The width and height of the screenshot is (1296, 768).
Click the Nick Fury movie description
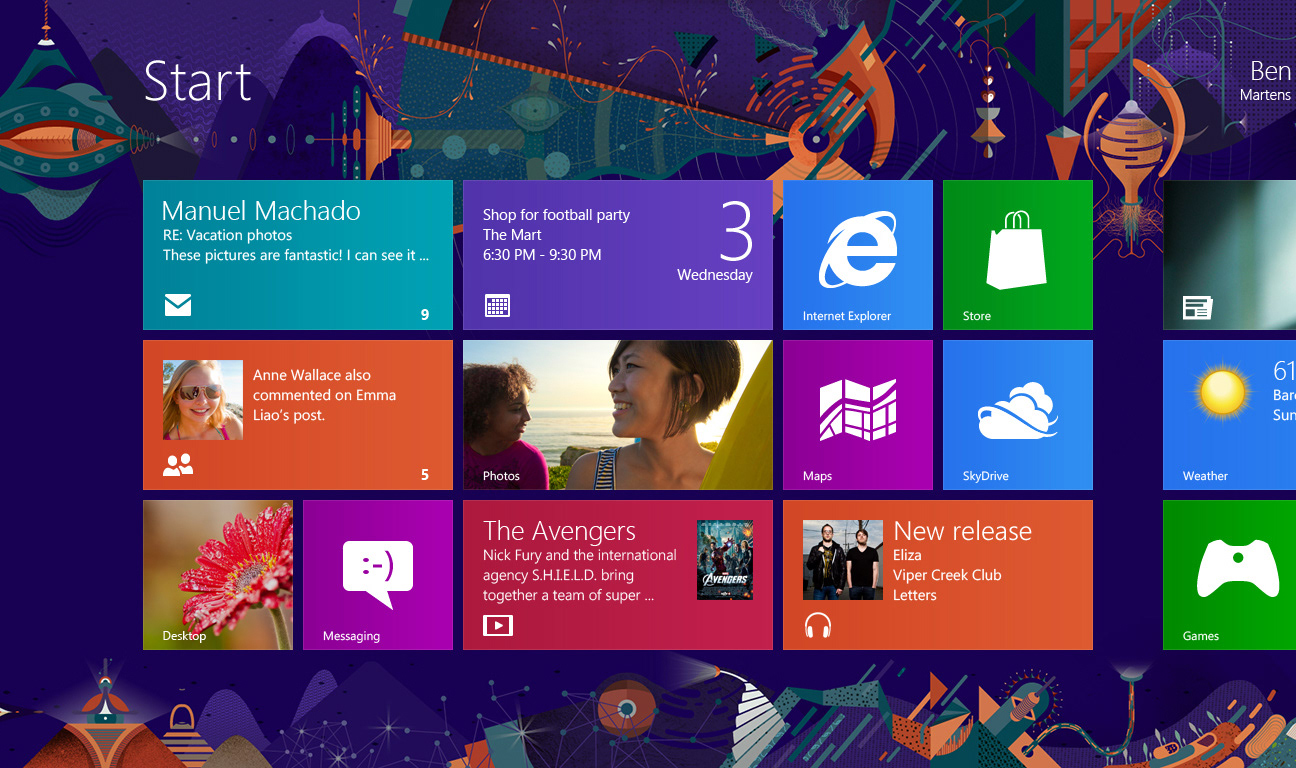[579, 575]
